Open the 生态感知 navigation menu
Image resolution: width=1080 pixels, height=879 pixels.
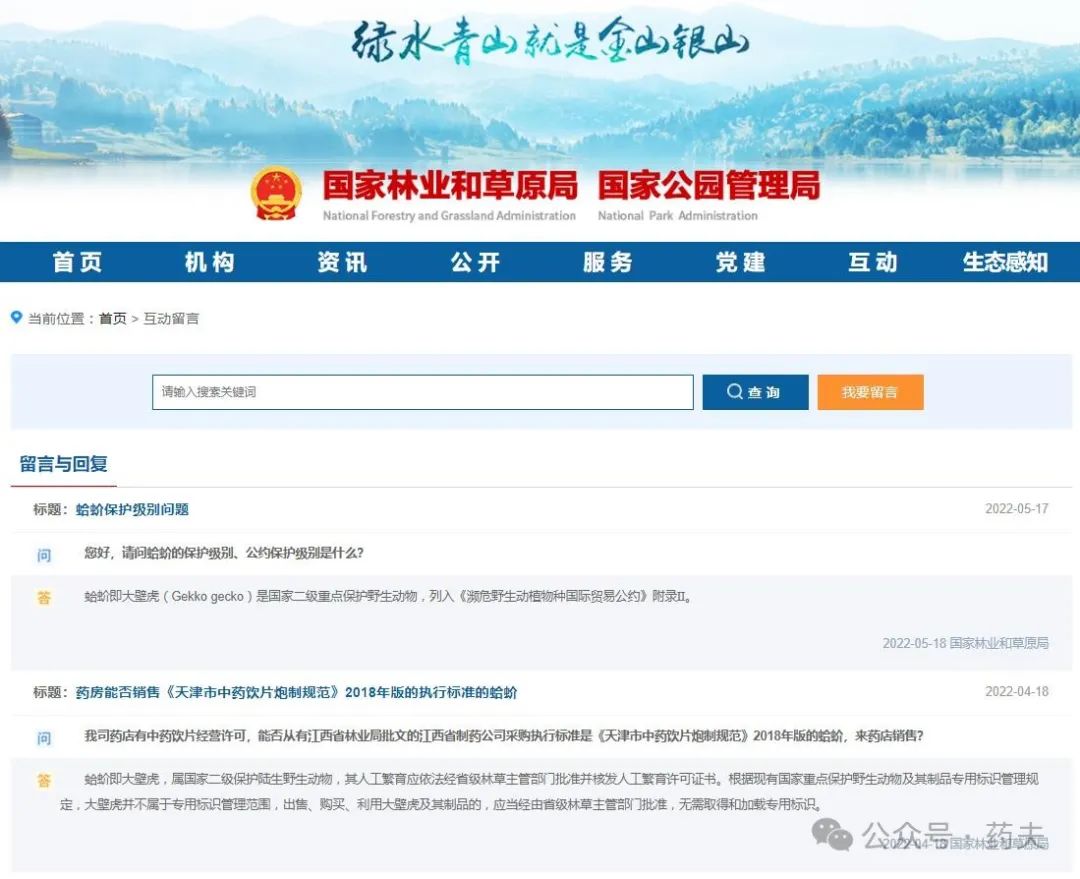[1004, 262]
